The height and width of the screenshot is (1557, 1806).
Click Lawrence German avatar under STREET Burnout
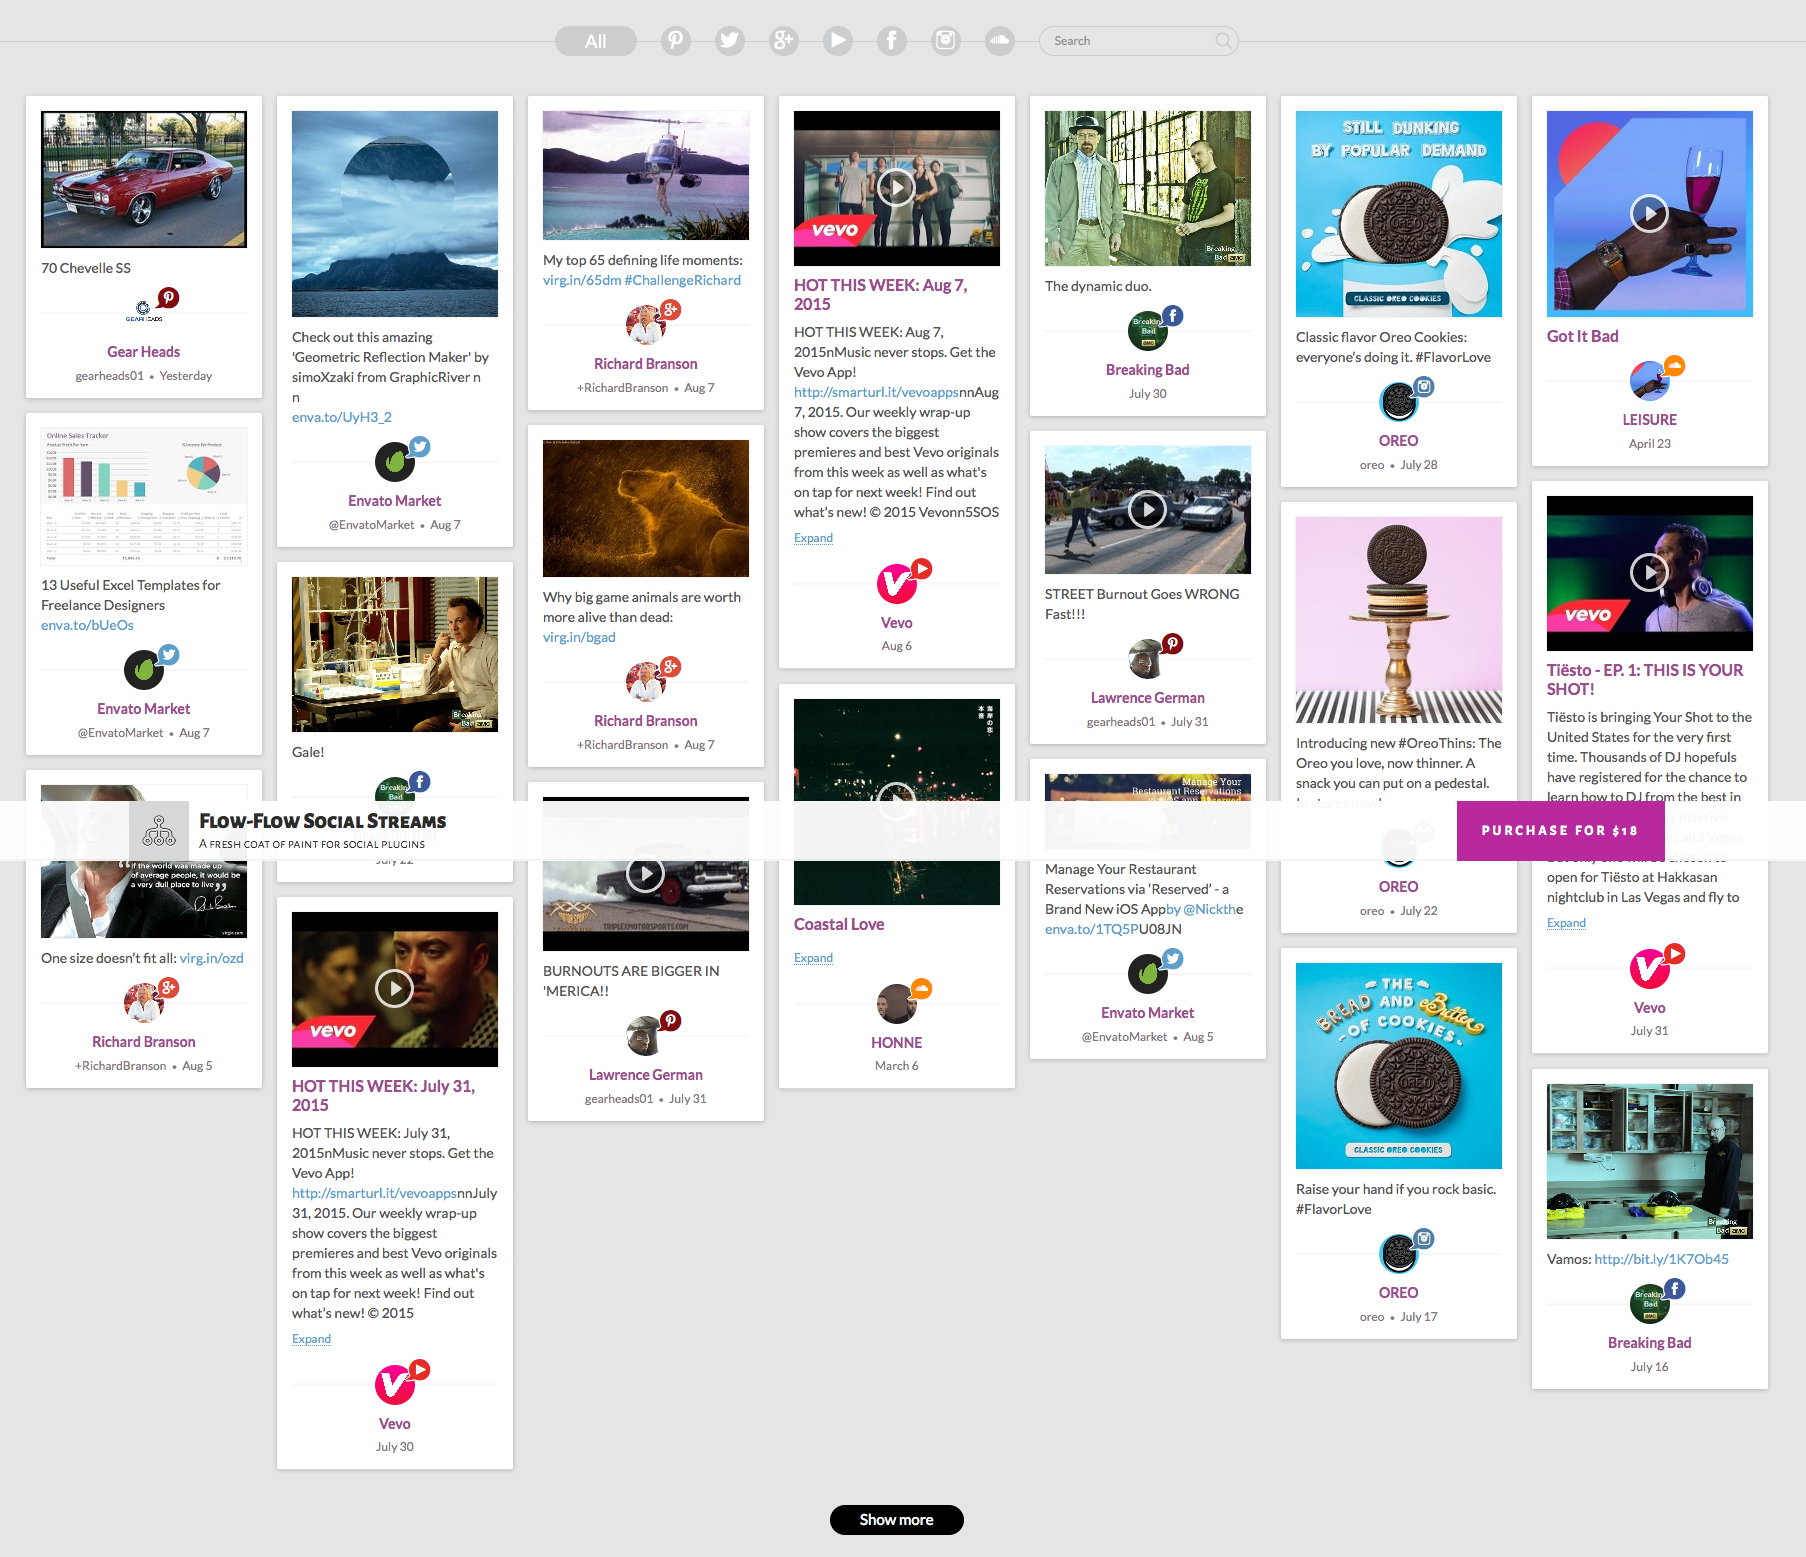(x=1148, y=658)
